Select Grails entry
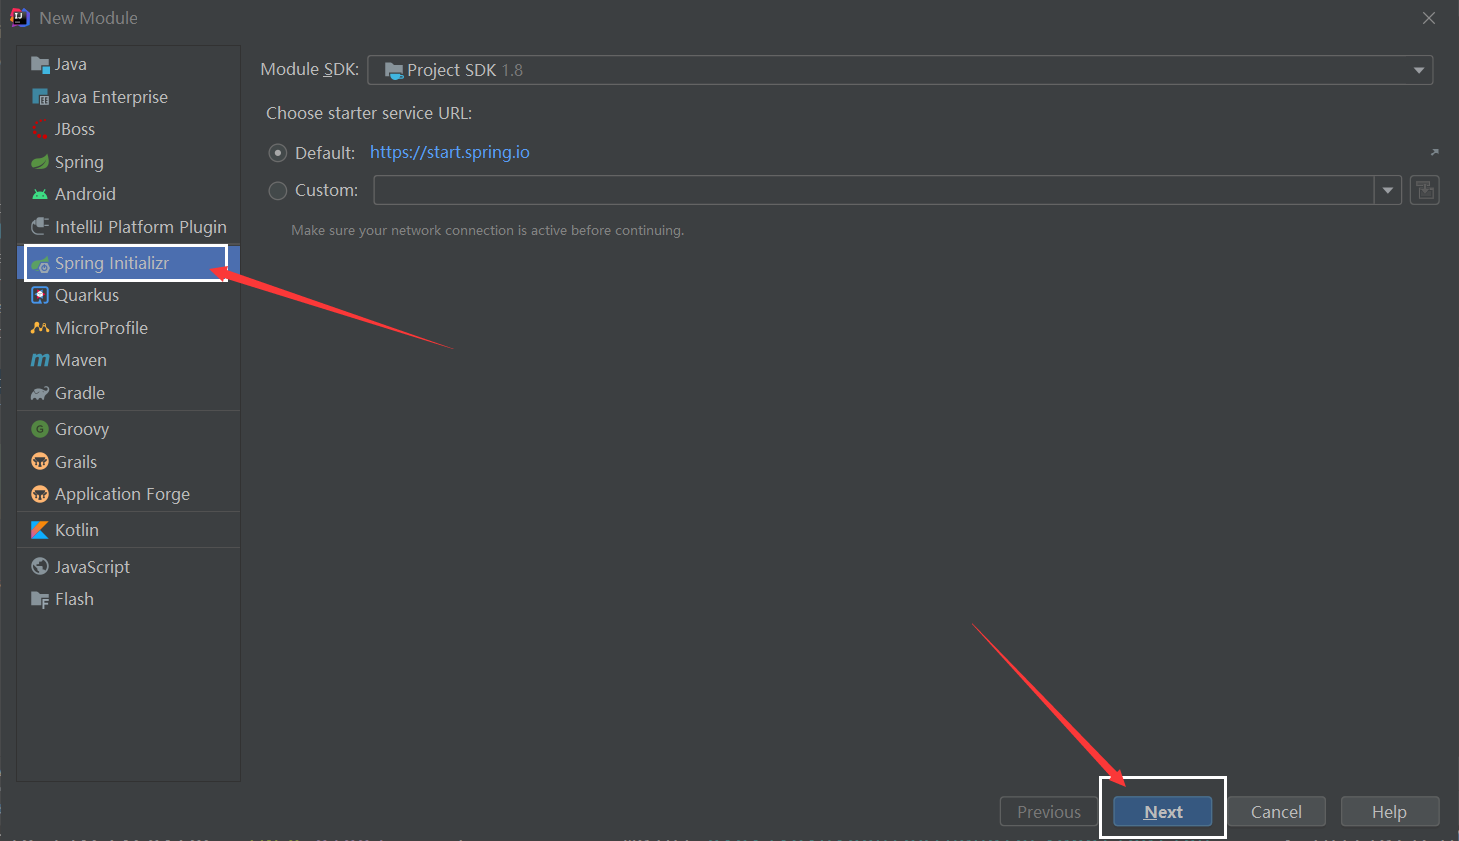Screen dimensions: 1459x841 click(x=129, y=462)
